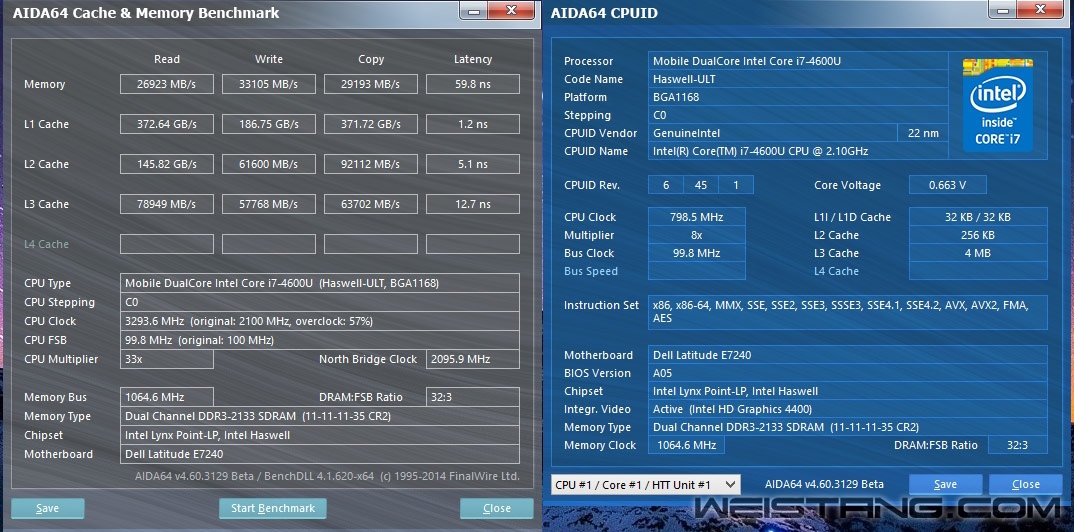Click the L1I / L1D Cache 32 KB value

(x=977, y=217)
